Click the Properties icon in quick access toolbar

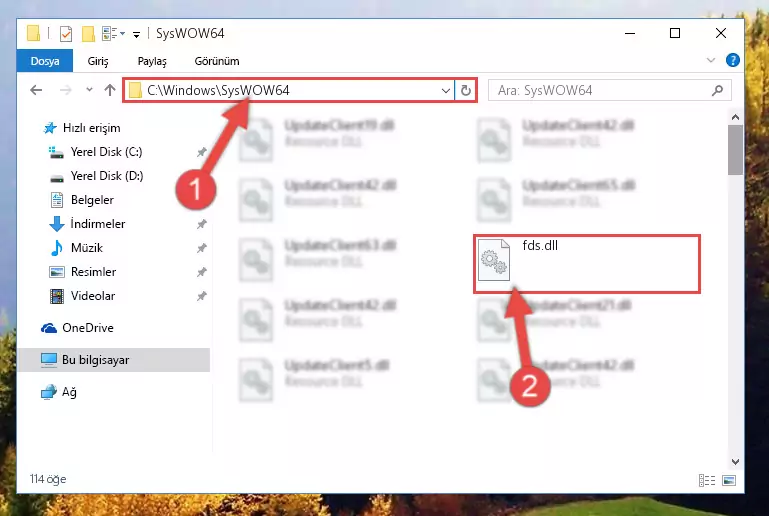pyautogui.click(x=66, y=34)
